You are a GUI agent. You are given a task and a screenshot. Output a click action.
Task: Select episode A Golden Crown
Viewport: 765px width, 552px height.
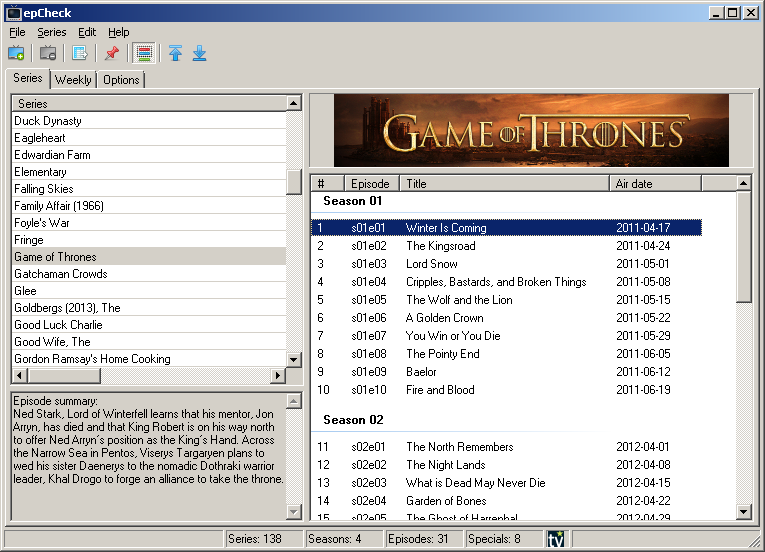pyautogui.click(x=506, y=318)
